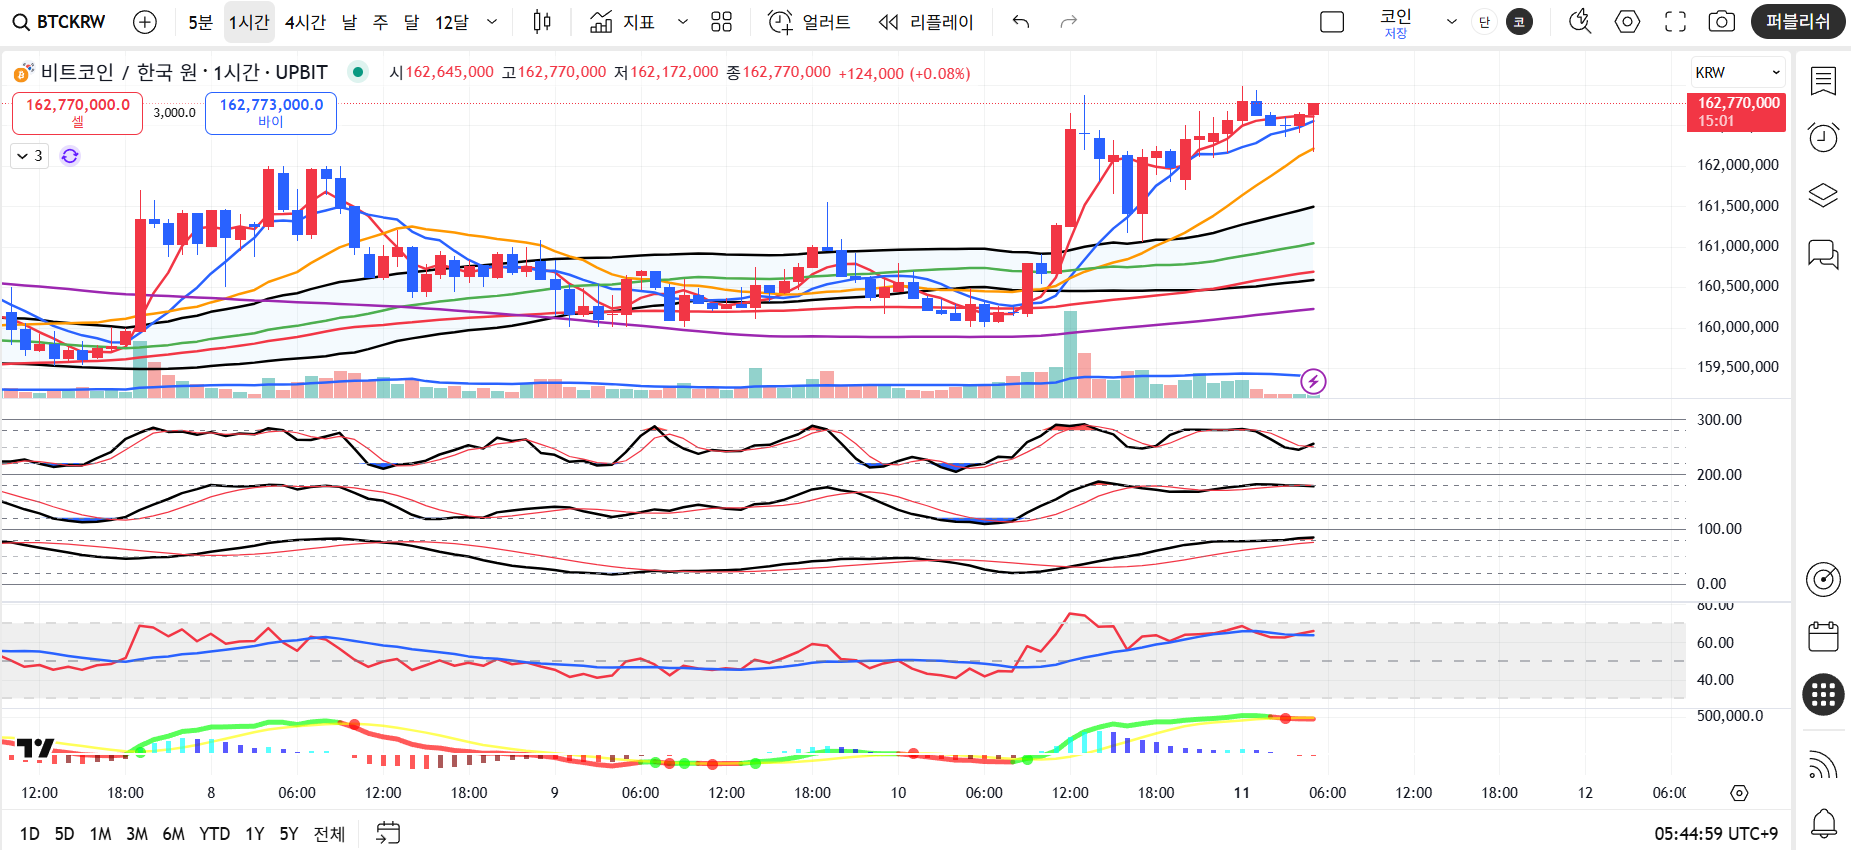The height and width of the screenshot is (850, 1851).
Task: Select the 달 (monthly) timeframe
Action: (x=412, y=22)
